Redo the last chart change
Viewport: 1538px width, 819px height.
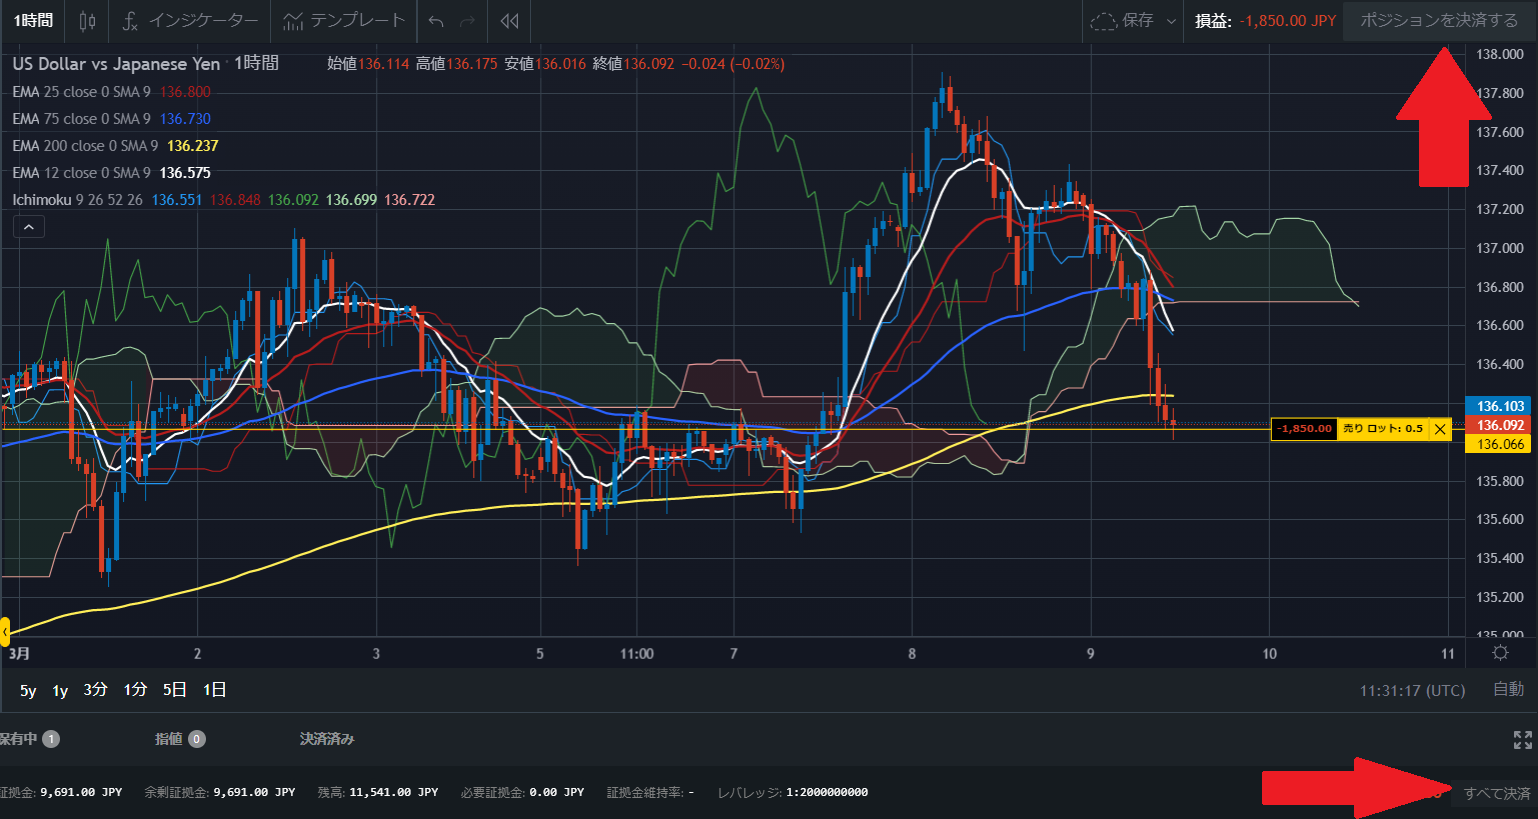[x=467, y=21]
